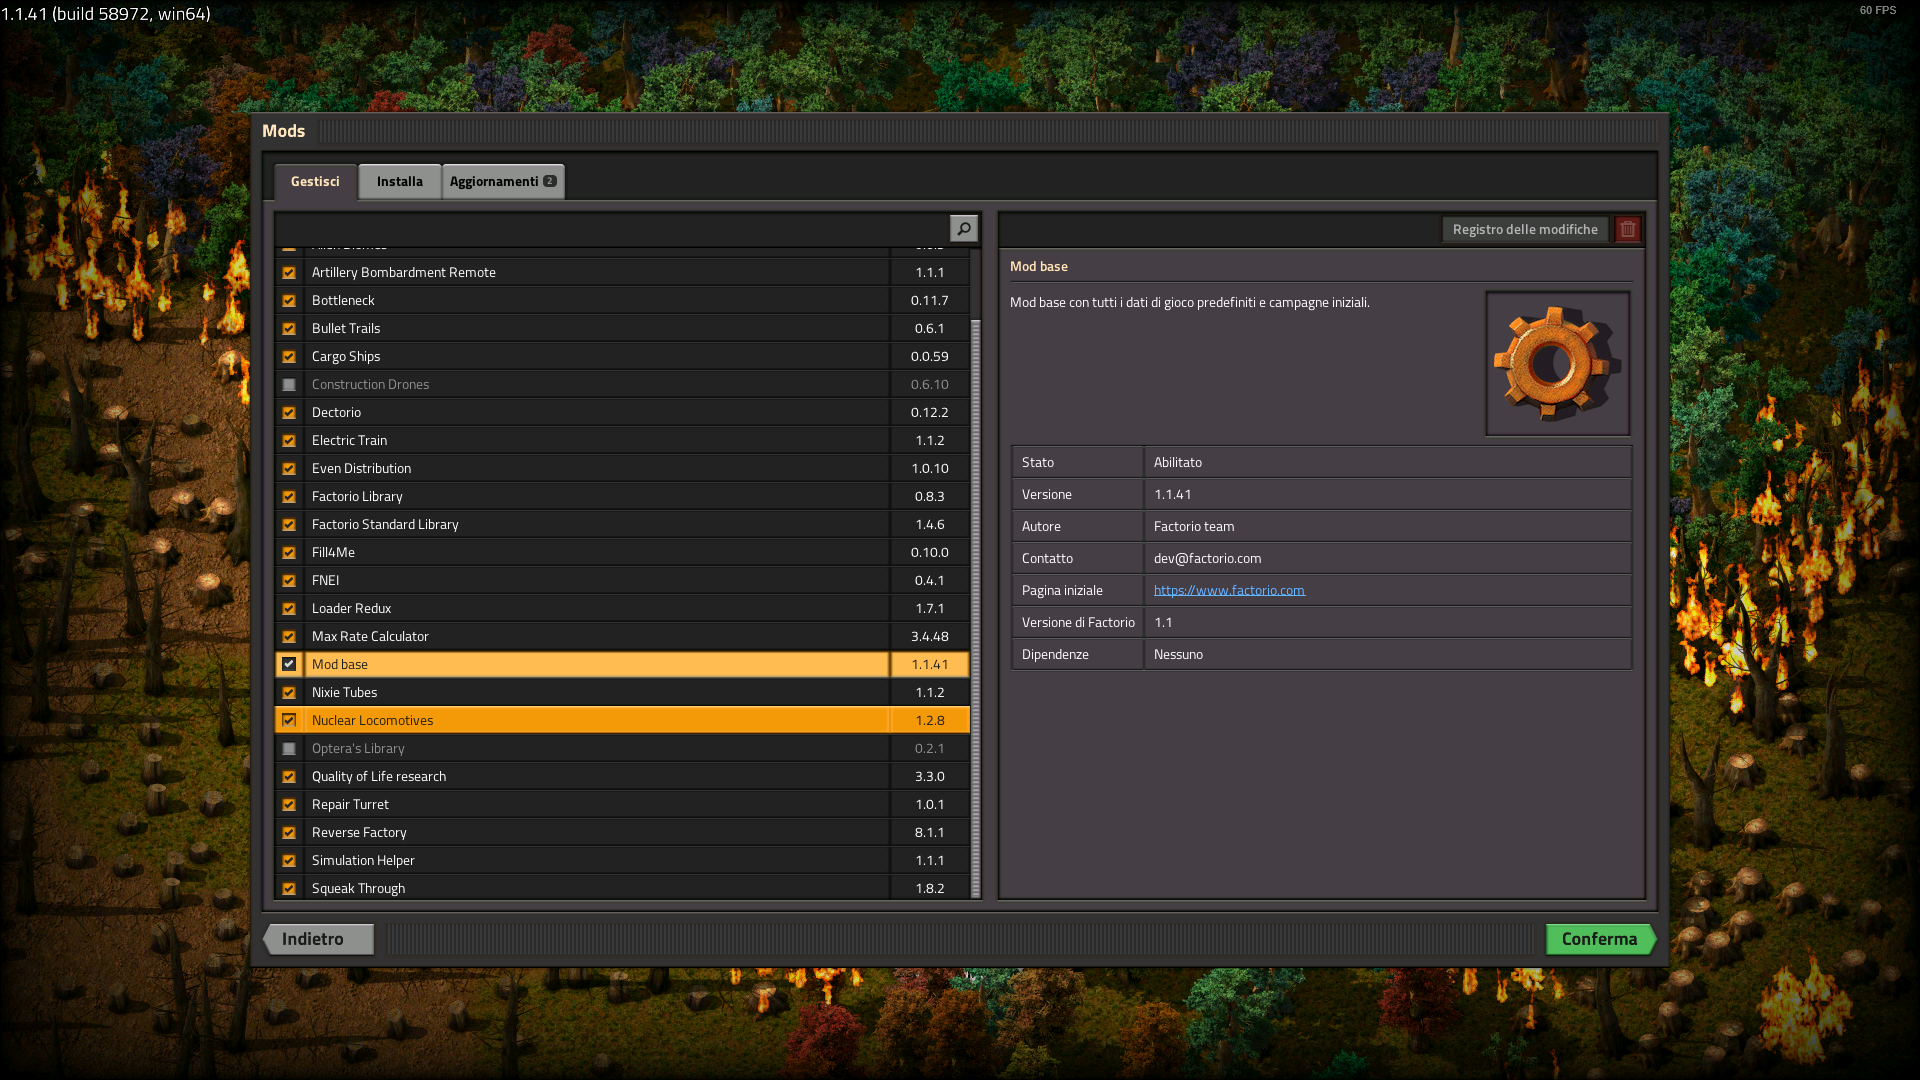Open the Installa tab
The height and width of the screenshot is (1080, 1920).
tap(400, 181)
